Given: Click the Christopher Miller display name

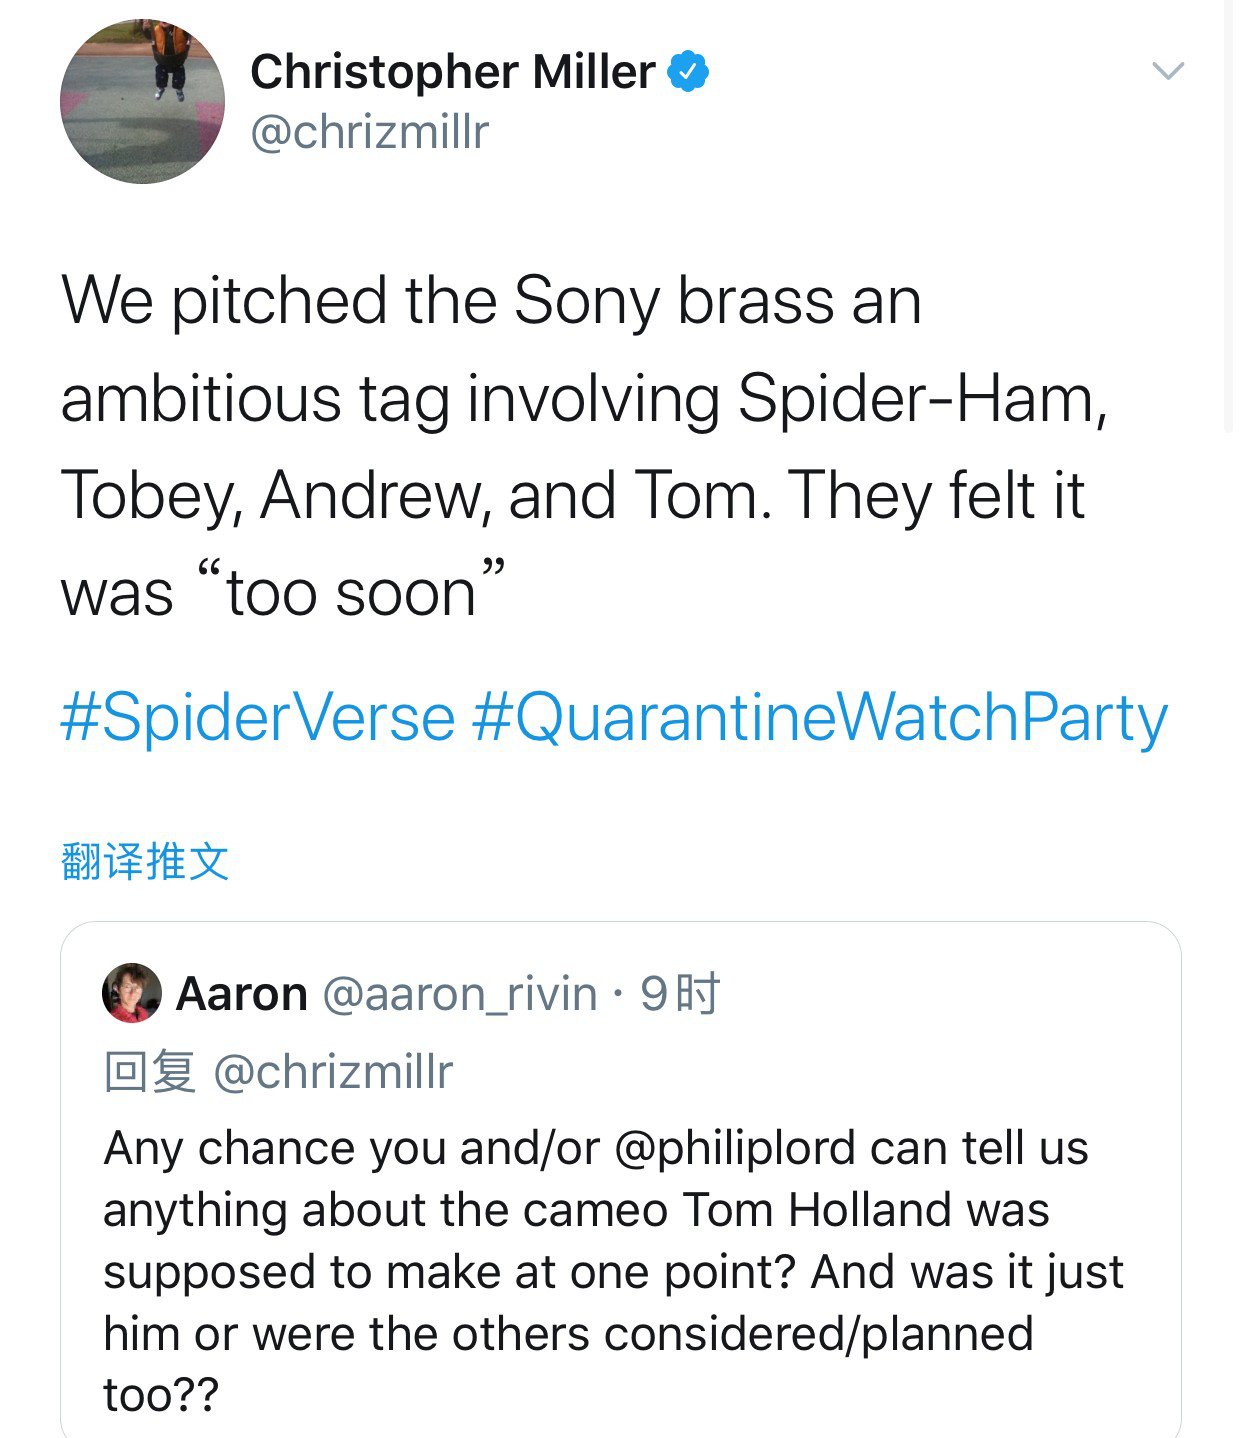Looking at the screenshot, I should [x=452, y=72].
